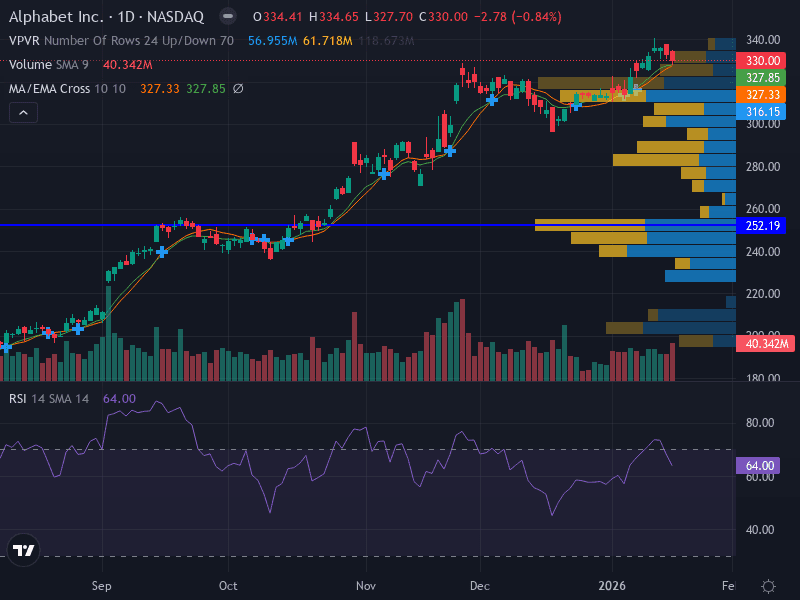Select the VPVR indicator legend
800x600 pixels.
tap(121, 41)
